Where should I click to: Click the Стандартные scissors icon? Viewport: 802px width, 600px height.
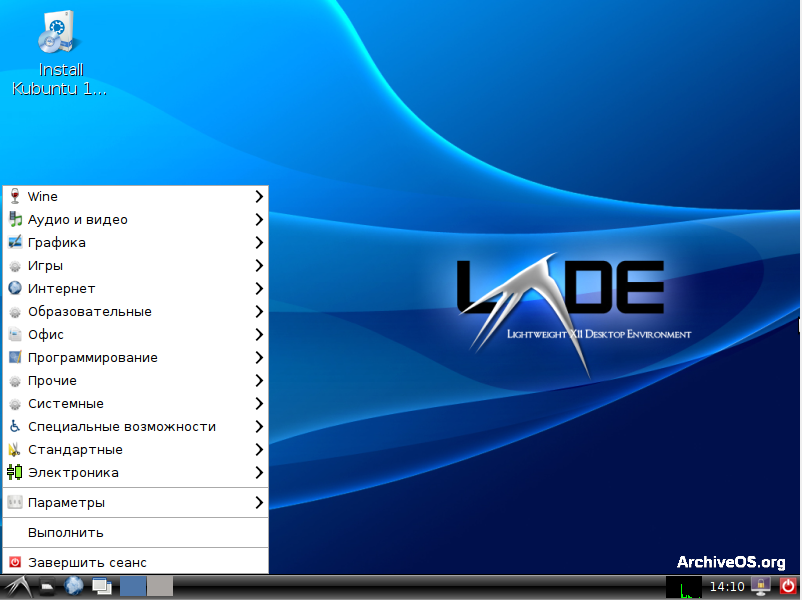pyautogui.click(x=15, y=450)
